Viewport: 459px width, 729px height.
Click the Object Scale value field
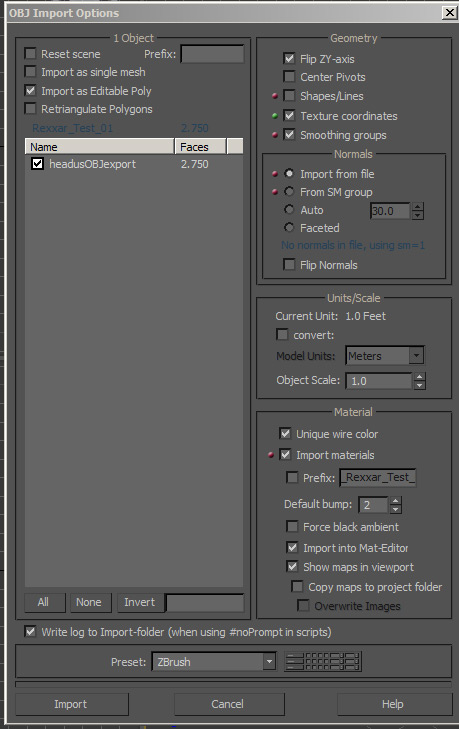point(379,381)
